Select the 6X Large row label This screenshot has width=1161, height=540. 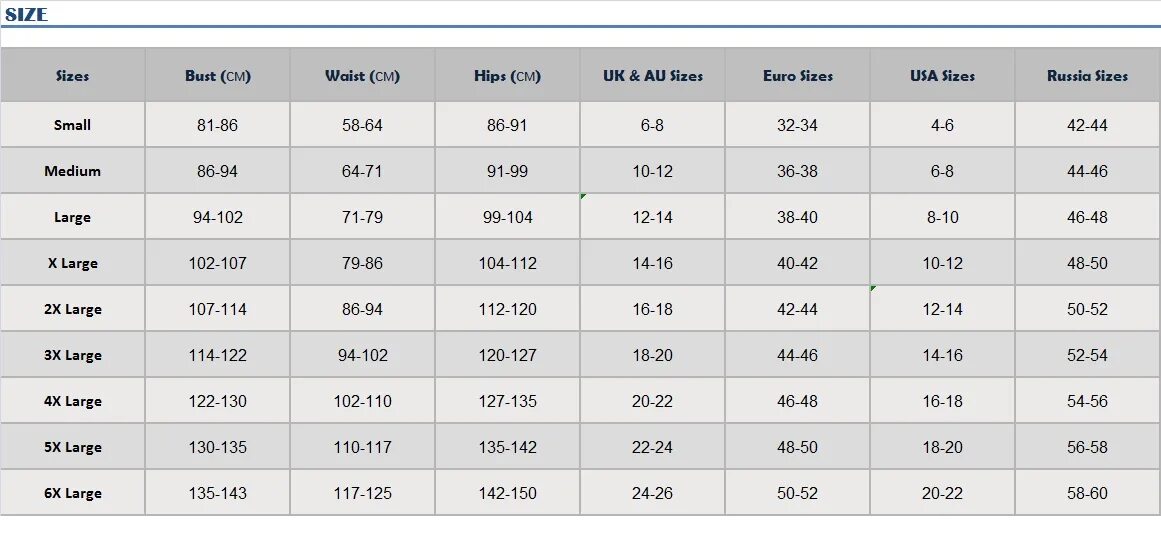pos(73,493)
